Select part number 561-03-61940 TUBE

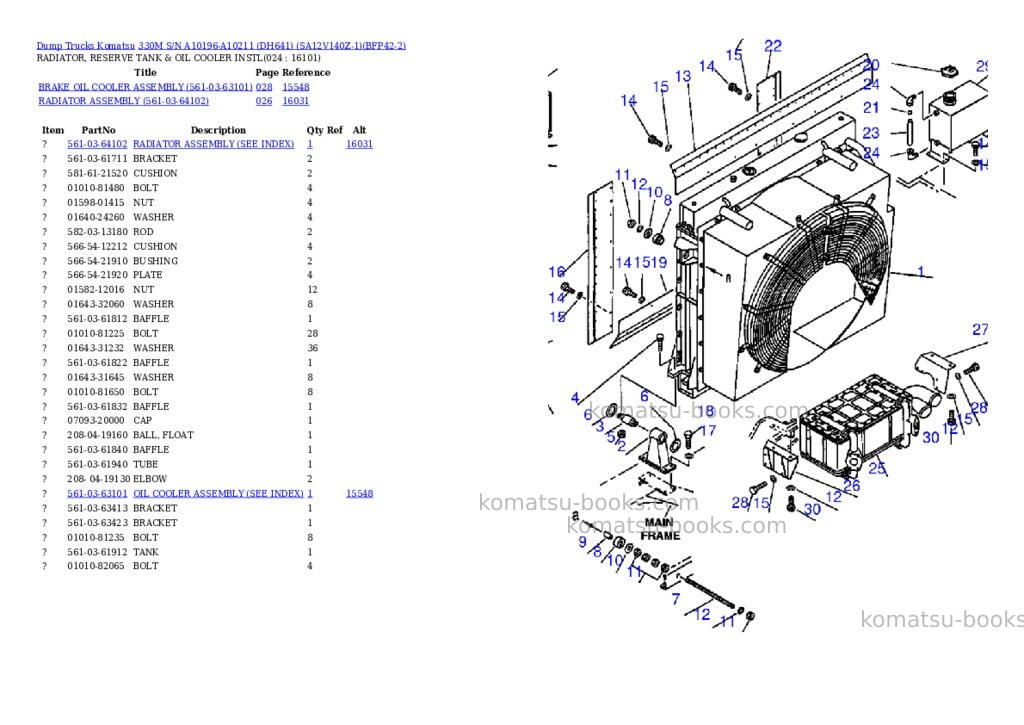click(x=97, y=464)
